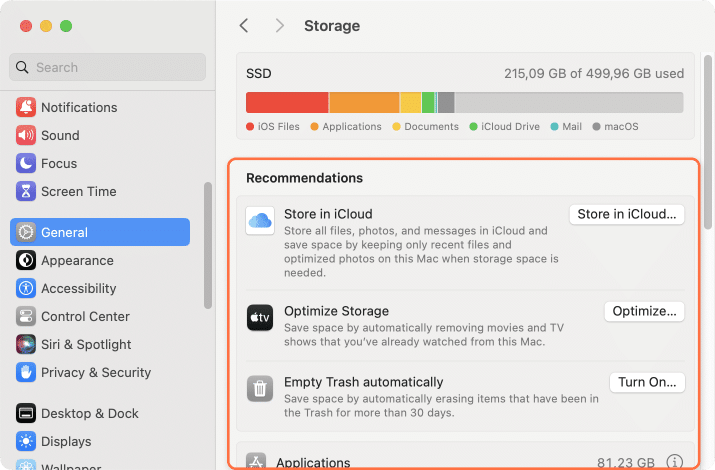Click the Search input field
Image resolution: width=715 pixels, height=470 pixels.
[108, 67]
